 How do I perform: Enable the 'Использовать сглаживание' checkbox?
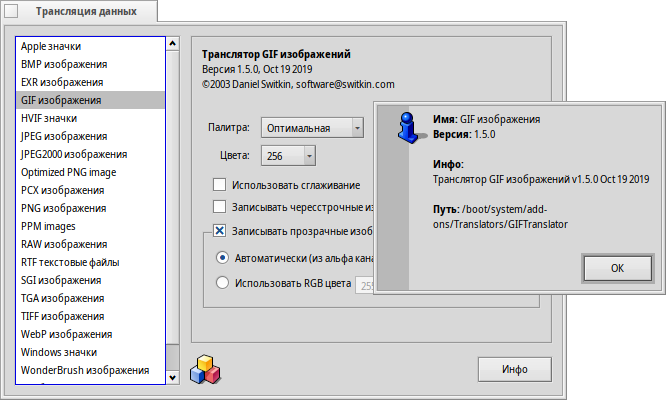[219, 185]
